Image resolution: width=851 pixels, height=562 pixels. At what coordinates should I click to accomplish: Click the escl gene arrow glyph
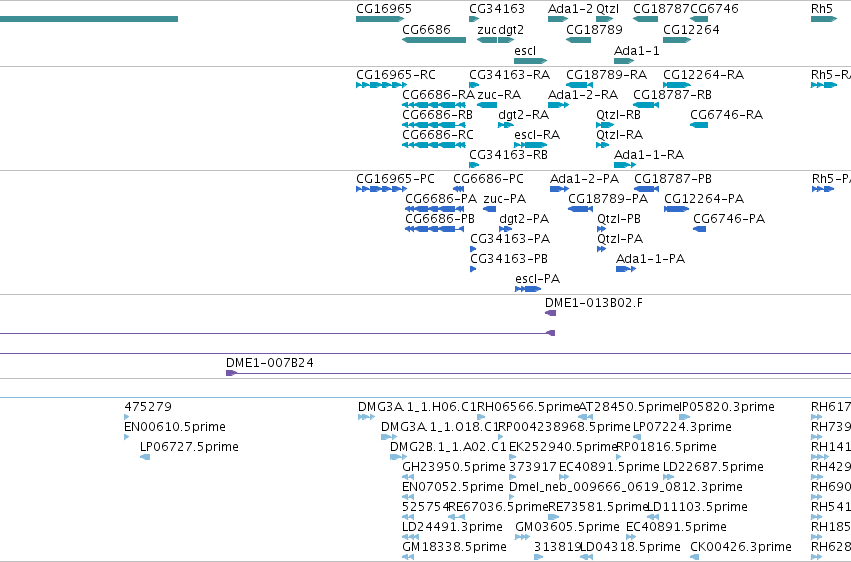click(x=530, y=61)
